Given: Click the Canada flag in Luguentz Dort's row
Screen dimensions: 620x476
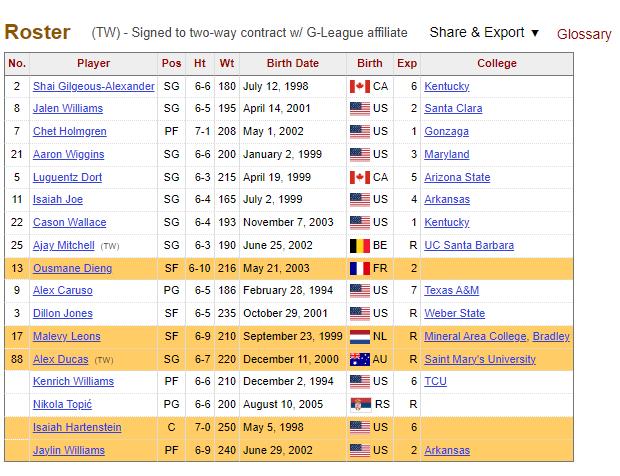Looking at the screenshot, I should click(361, 177).
